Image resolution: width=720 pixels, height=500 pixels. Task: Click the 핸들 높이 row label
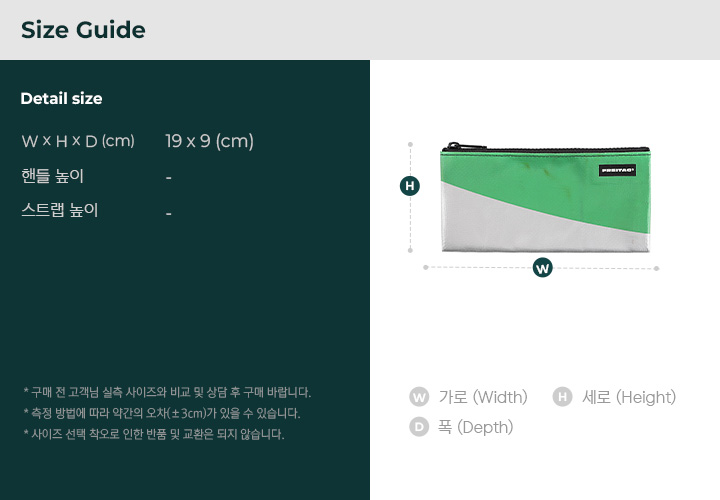[52, 176]
